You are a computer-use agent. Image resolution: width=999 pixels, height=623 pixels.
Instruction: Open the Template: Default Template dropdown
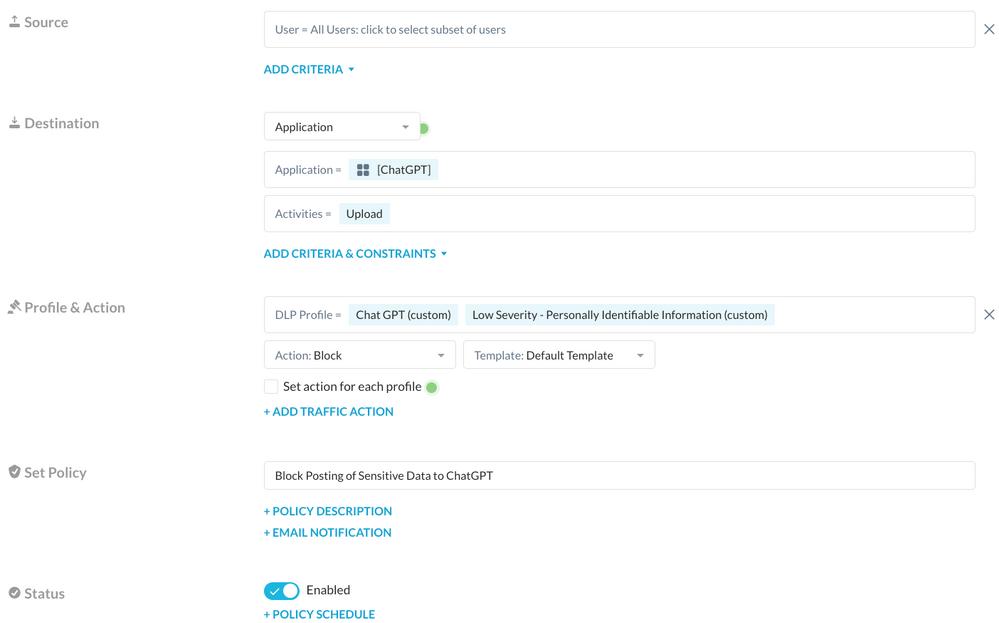558,355
